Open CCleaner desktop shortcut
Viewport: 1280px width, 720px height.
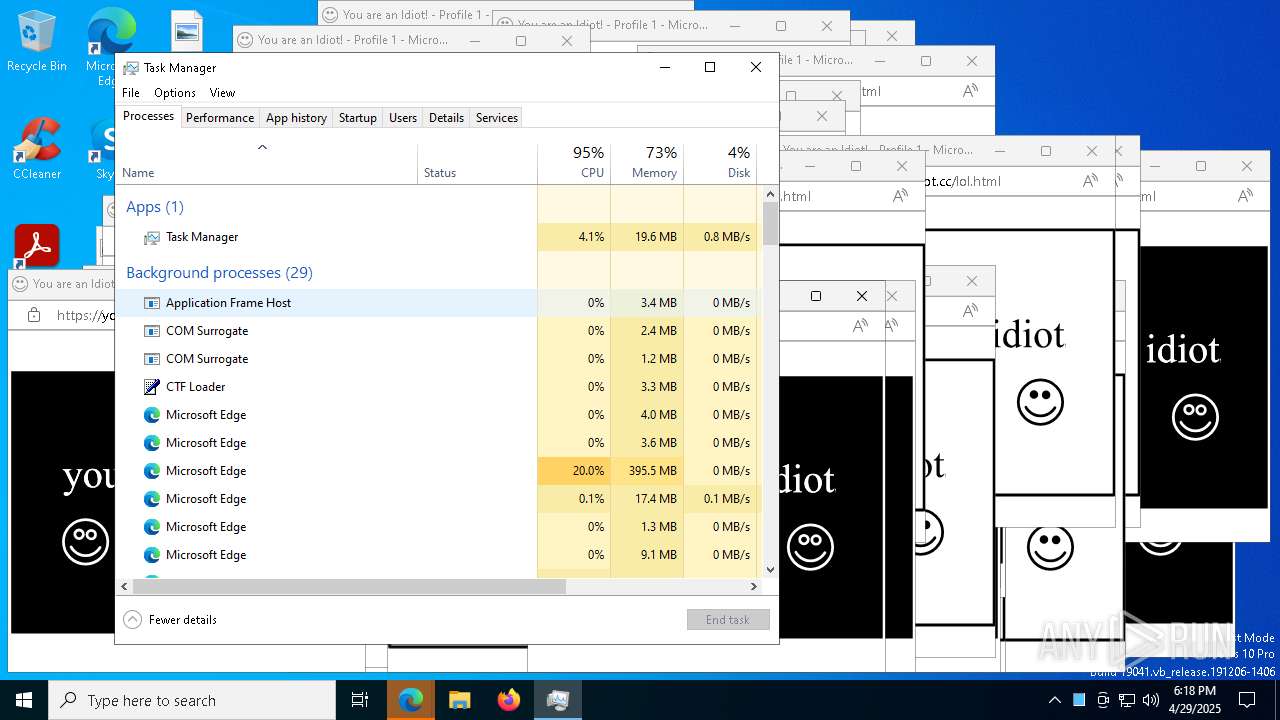tap(37, 148)
